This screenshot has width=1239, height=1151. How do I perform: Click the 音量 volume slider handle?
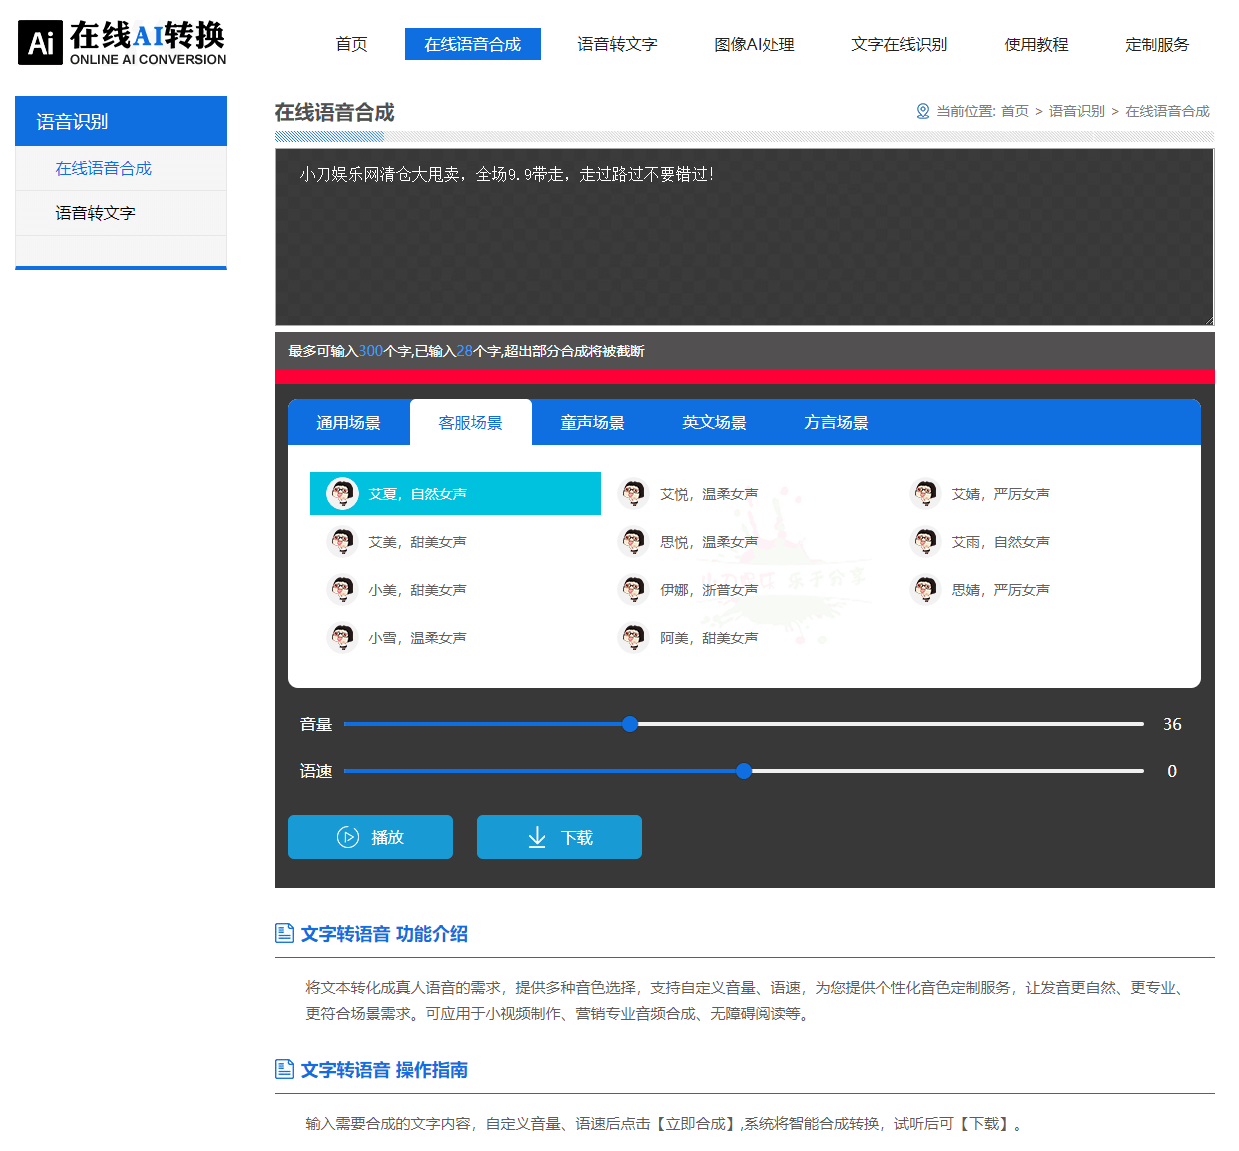click(x=630, y=724)
